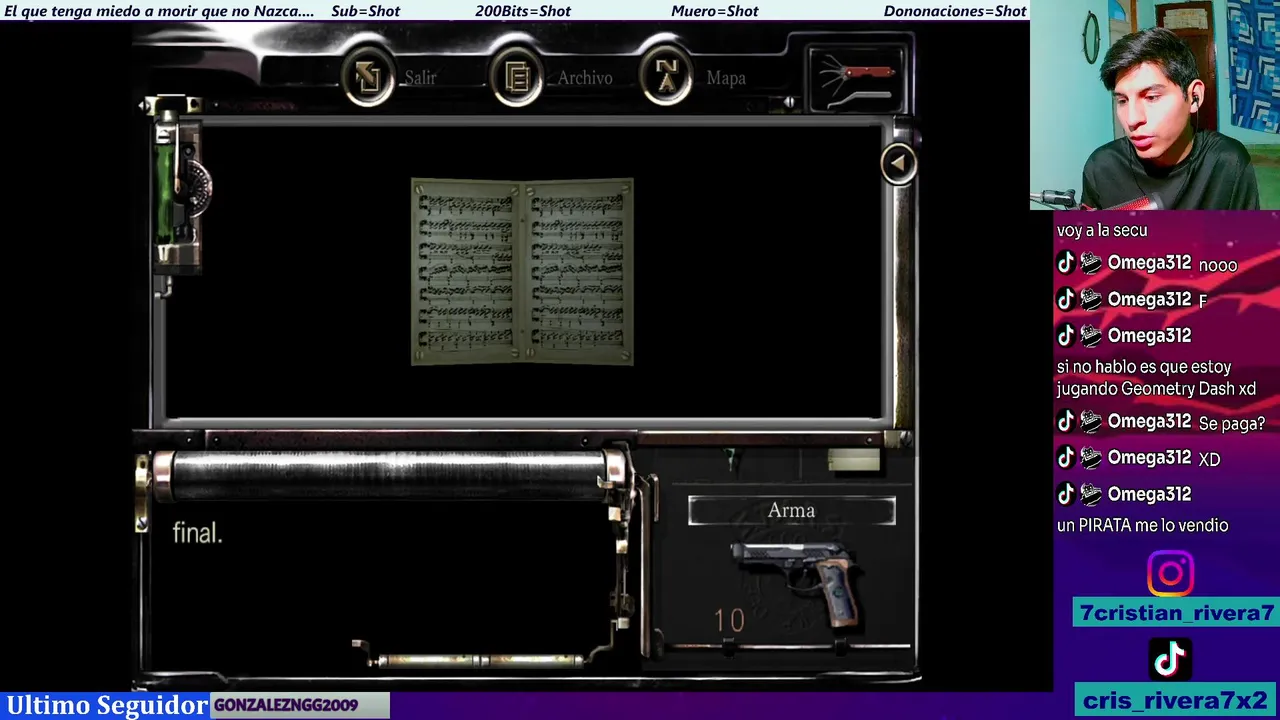This screenshot has width=1280, height=720.
Task: Click the cris_rivera7x2 TikTok handle
Action: click(x=1176, y=701)
